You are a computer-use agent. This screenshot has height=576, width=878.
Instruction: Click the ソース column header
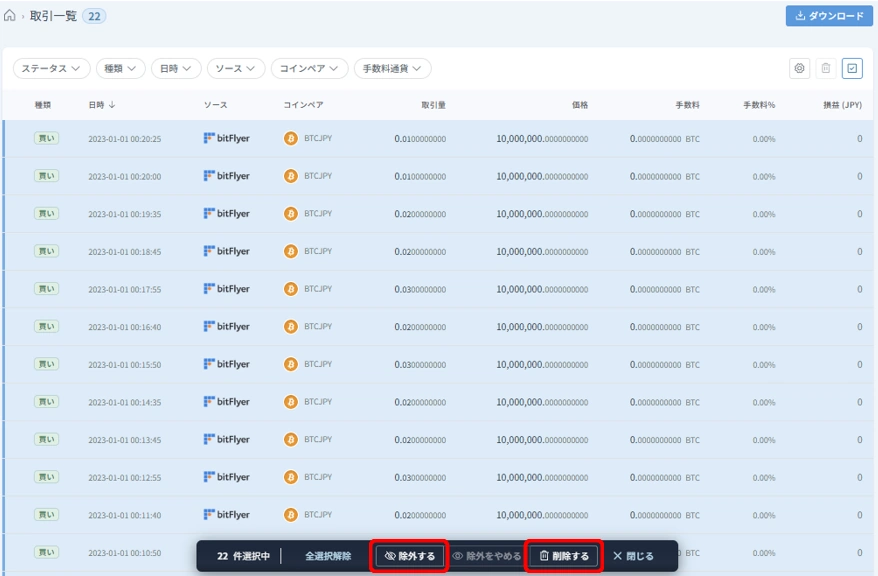click(x=216, y=105)
